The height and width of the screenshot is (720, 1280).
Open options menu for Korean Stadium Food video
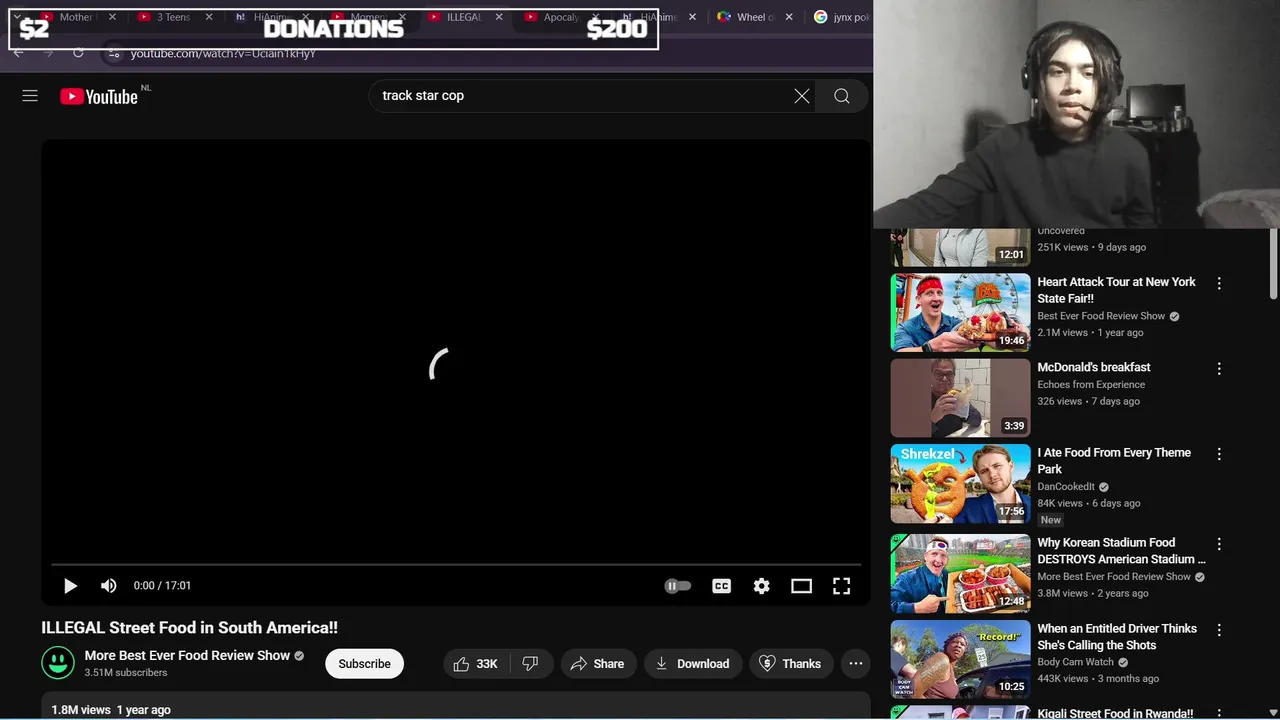pos(1219,544)
